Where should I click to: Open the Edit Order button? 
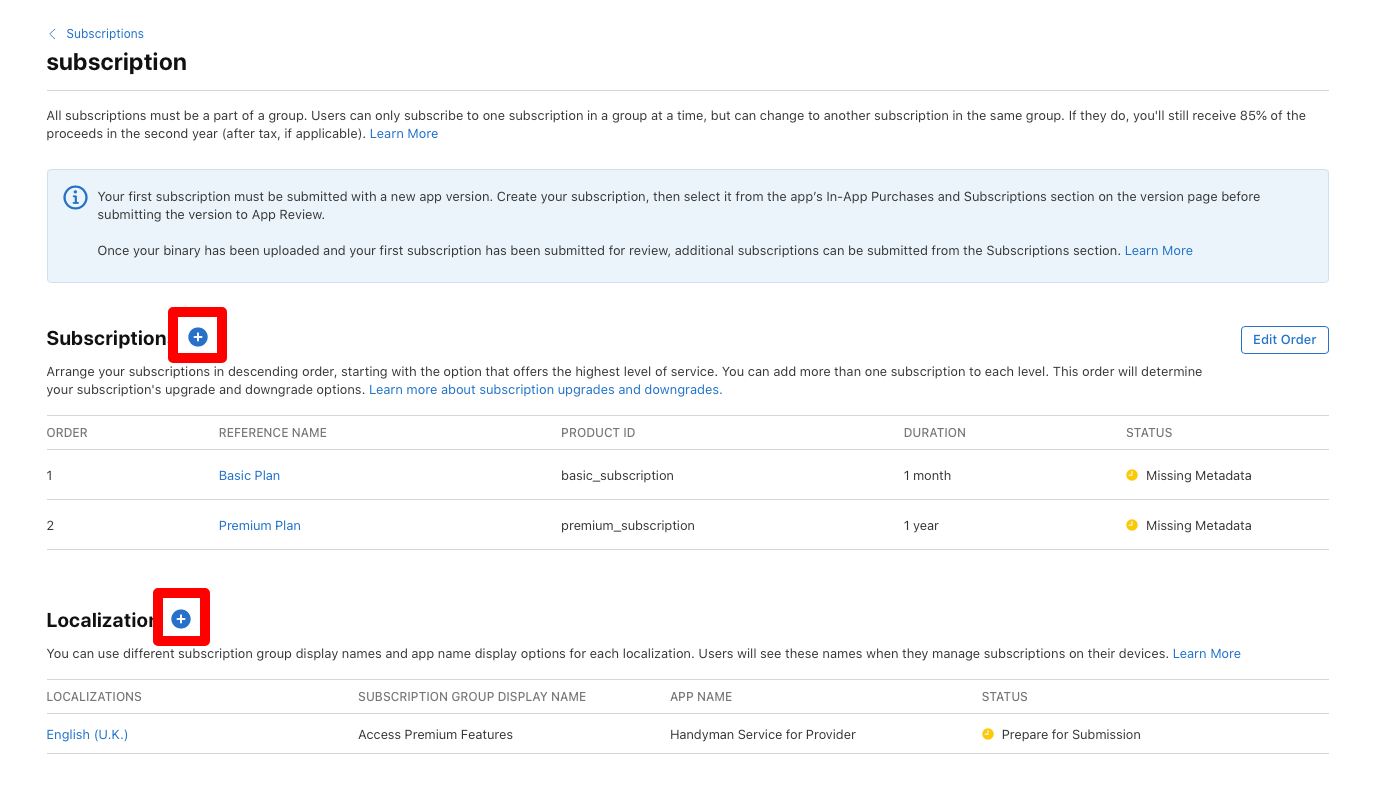(1285, 340)
